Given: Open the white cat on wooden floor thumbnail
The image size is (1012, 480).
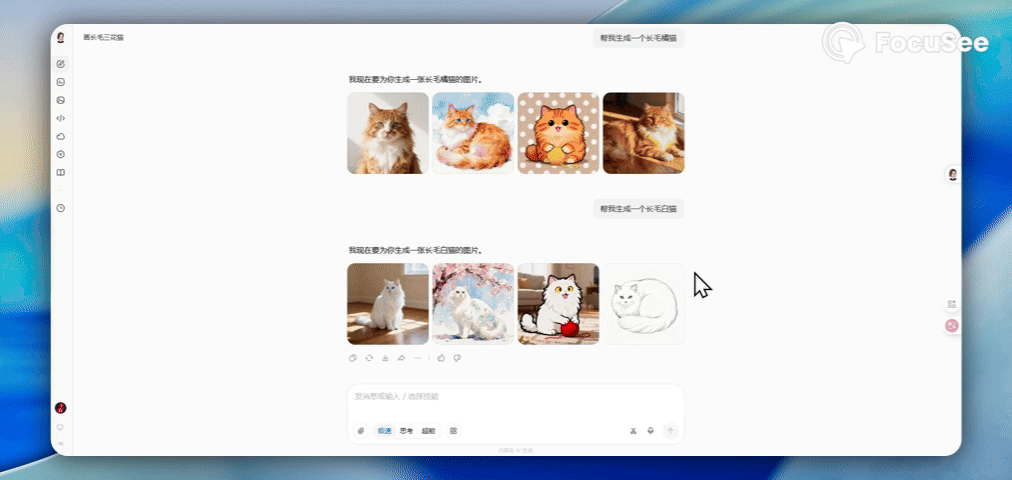Looking at the screenshot, I should click(x=388, y=304).
